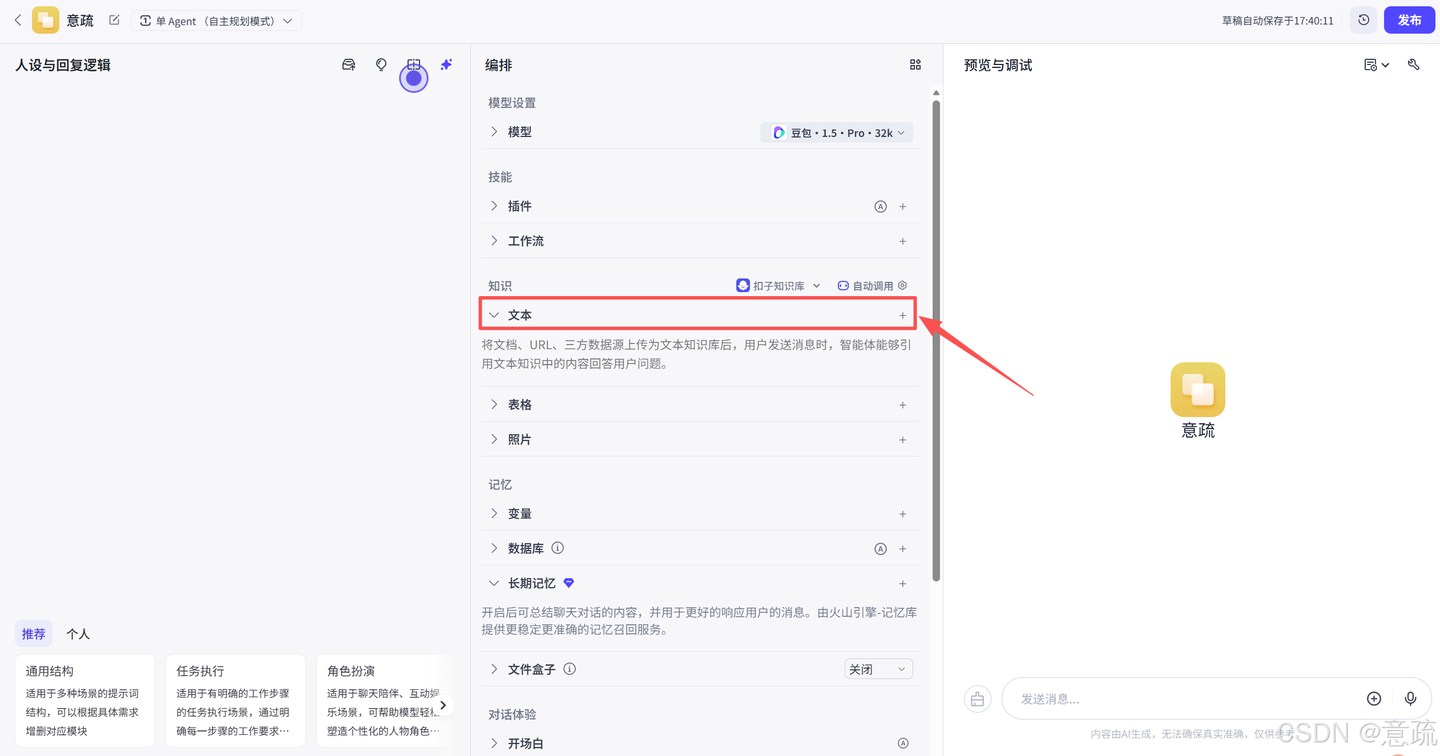1440x756 pixels.
Task: Click the plus icon in 长期记忆 row
Action: coord(903,583)
